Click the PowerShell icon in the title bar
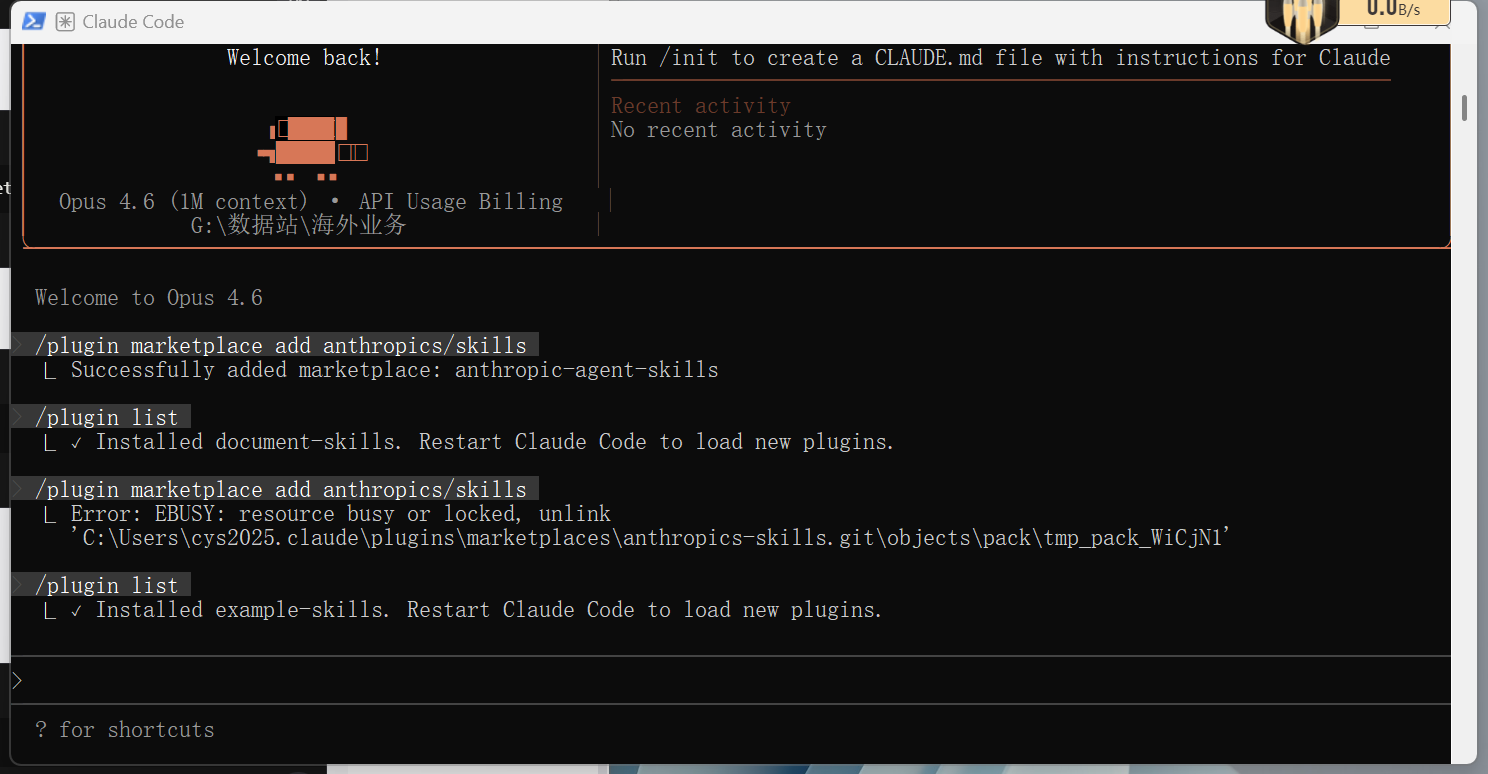 (x=33, y=21)
